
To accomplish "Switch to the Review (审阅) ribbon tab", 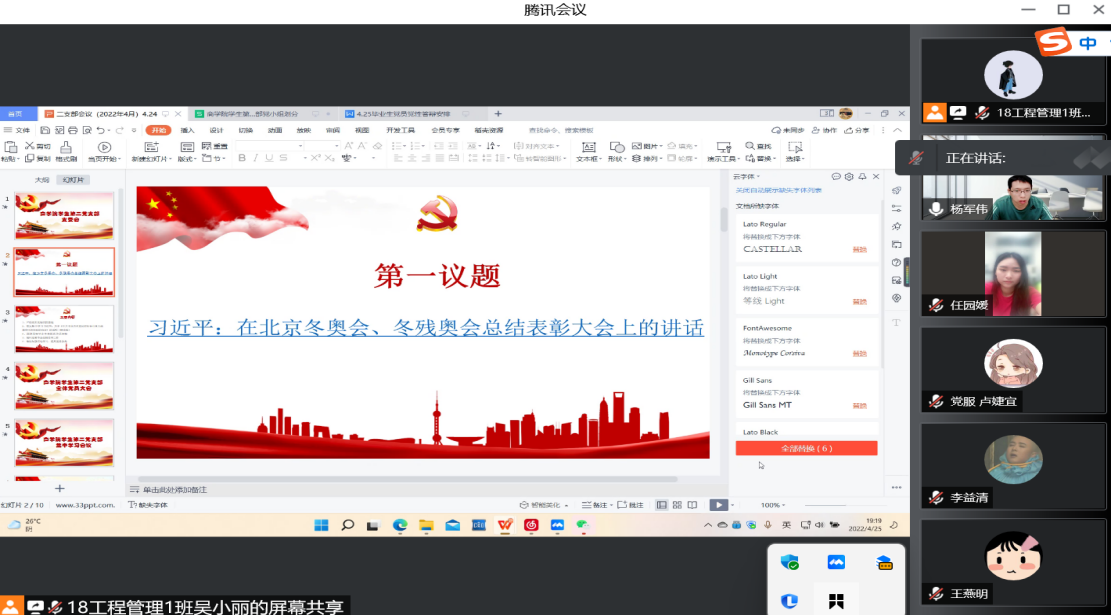I will pos(332,130).
